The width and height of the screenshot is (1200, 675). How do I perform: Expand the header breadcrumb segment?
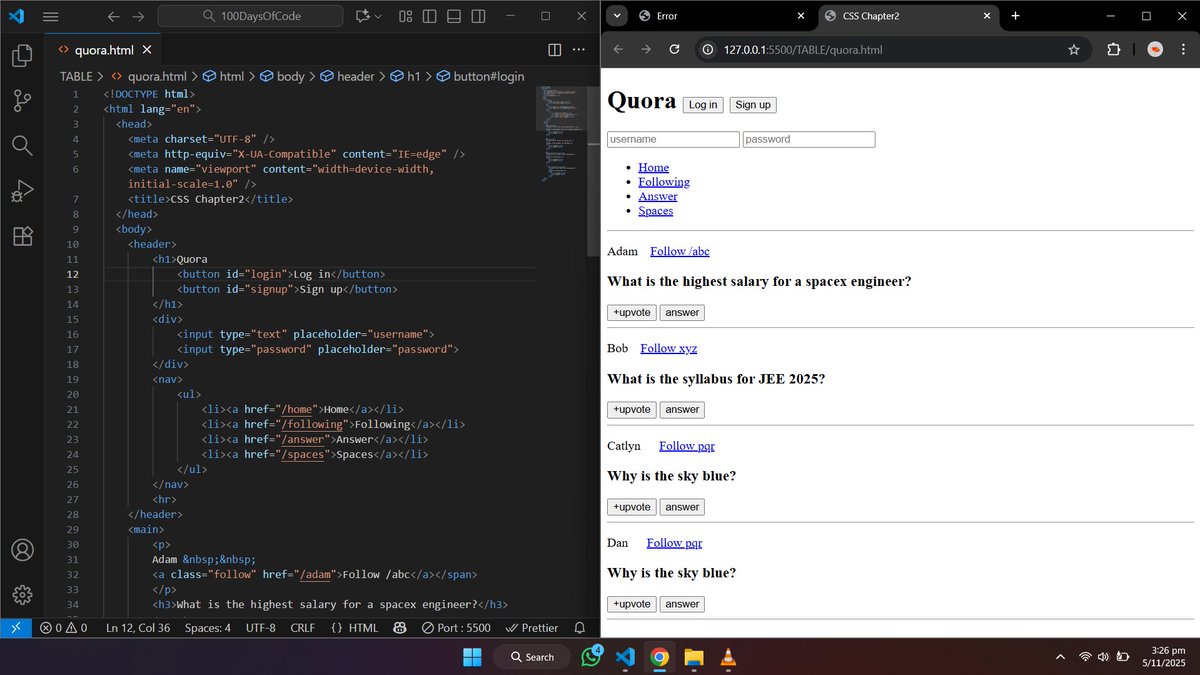click(x=347, y=76)
